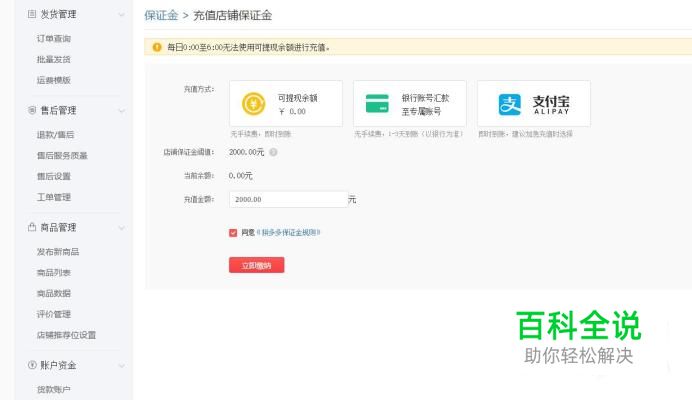
Task: Click the green bank card icon
Action: 377,104
